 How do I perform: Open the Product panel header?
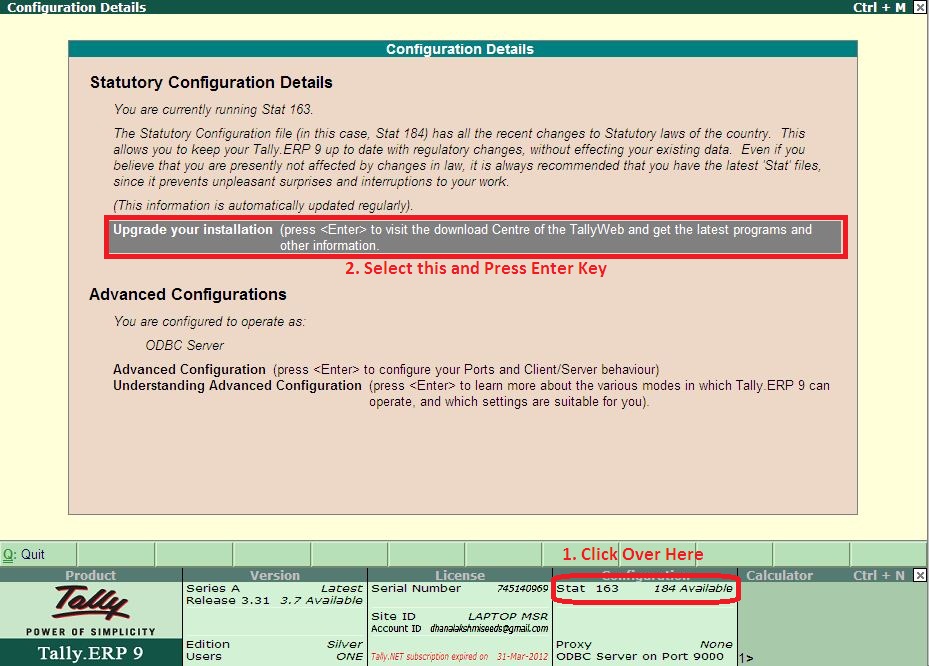point(91,575)
